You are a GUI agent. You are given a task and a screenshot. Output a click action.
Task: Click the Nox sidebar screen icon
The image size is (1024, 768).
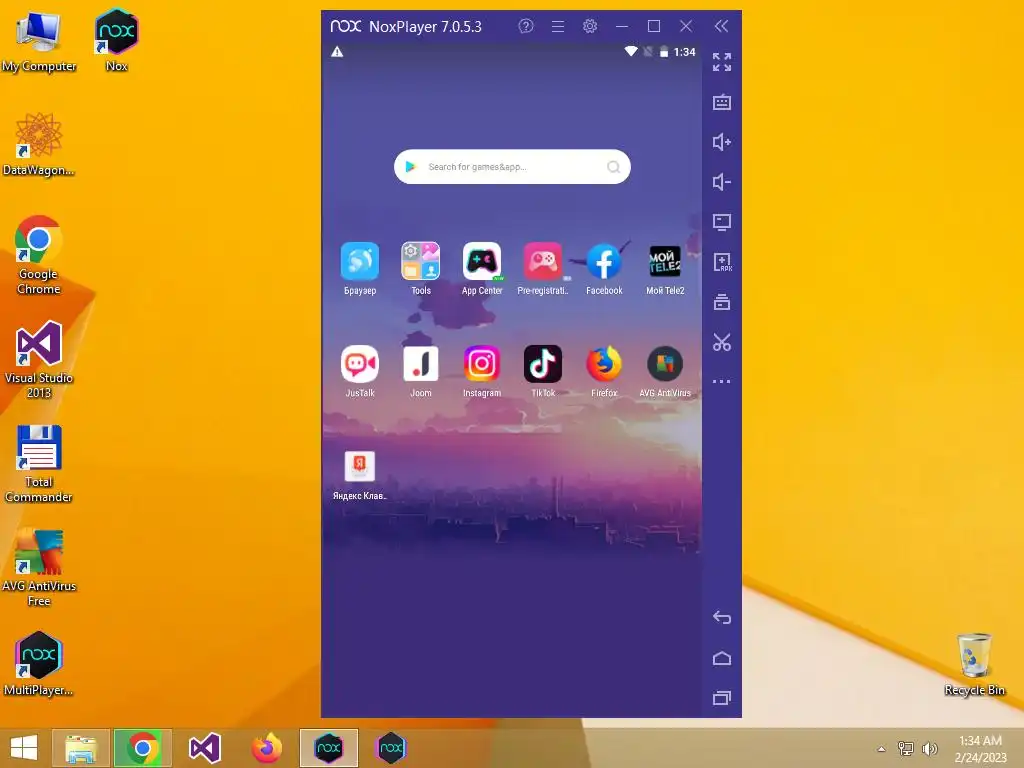[722, 222]
